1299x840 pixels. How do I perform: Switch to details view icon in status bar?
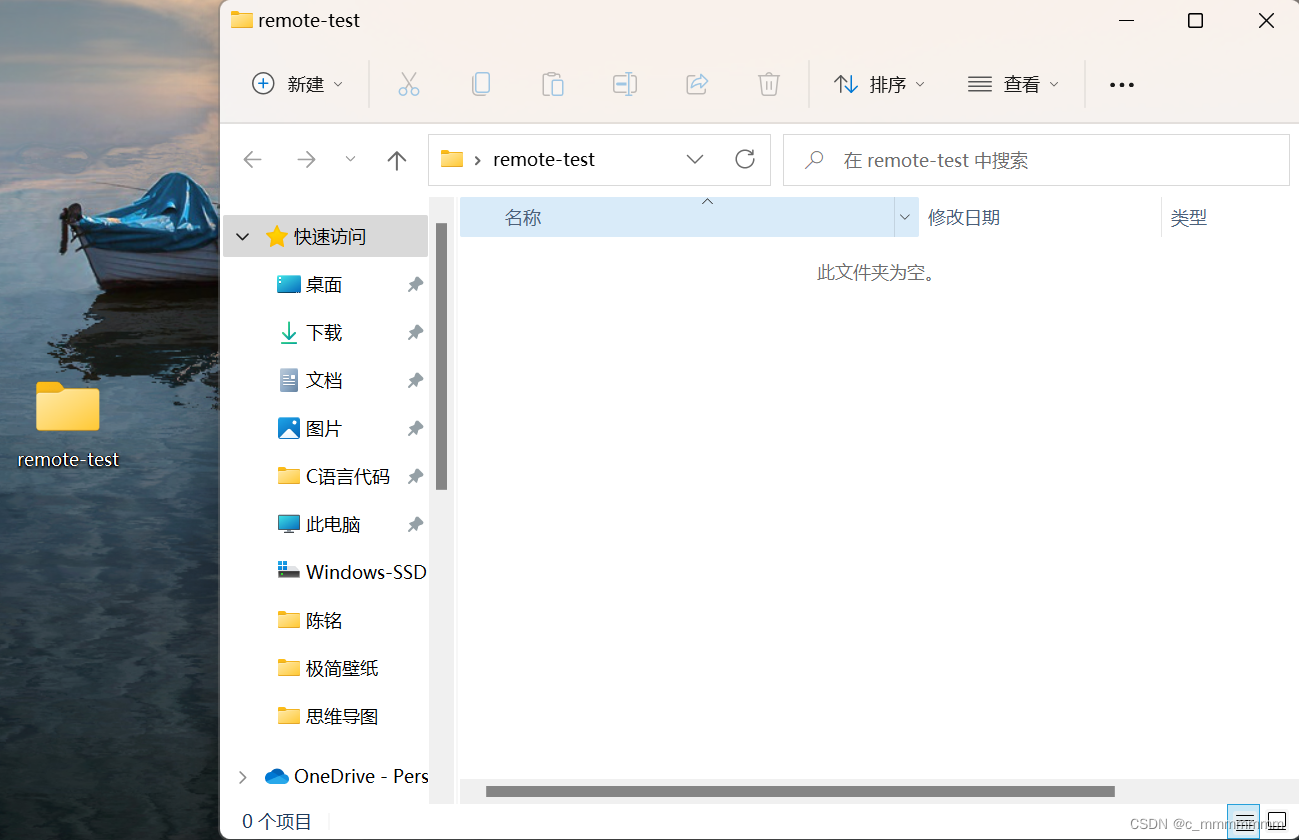(x=1244, y=821)
